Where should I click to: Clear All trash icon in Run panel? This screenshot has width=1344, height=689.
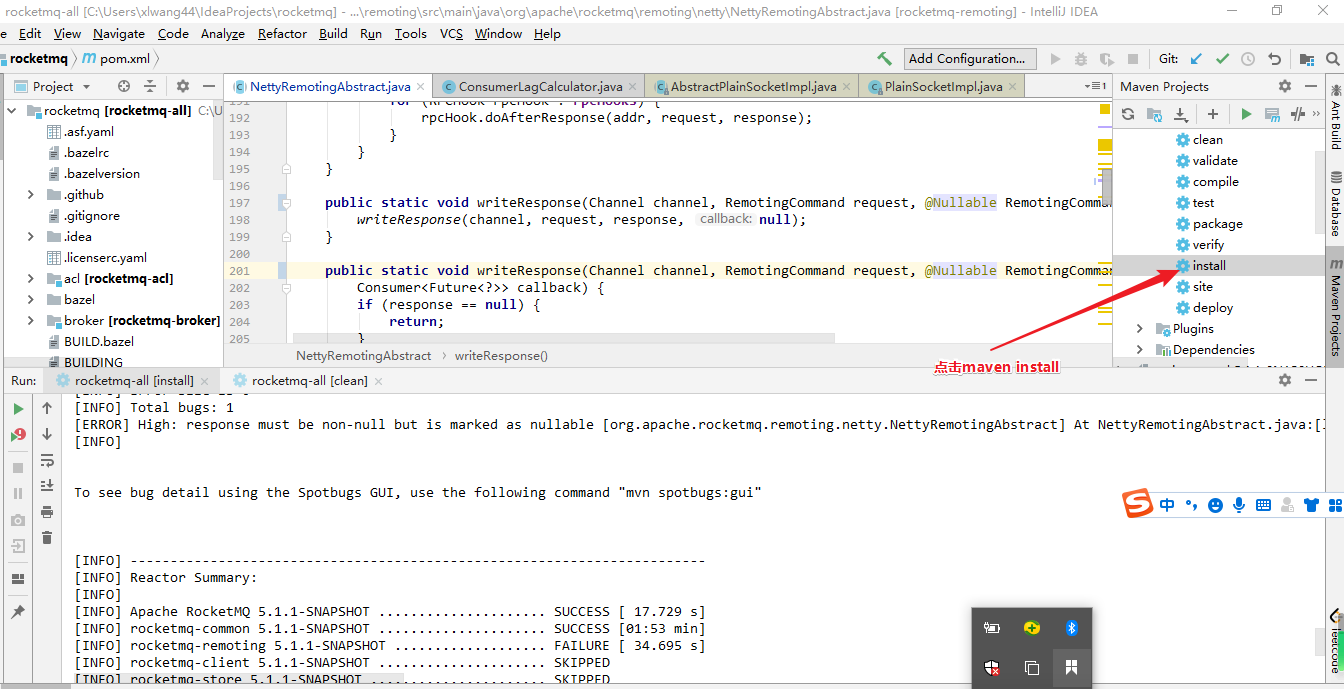coord(47,538)
